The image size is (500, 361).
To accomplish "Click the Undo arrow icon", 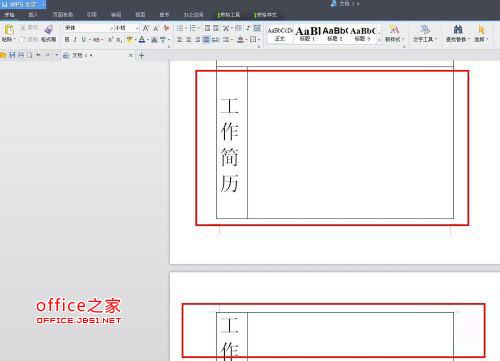I will (x=38, y=55).
